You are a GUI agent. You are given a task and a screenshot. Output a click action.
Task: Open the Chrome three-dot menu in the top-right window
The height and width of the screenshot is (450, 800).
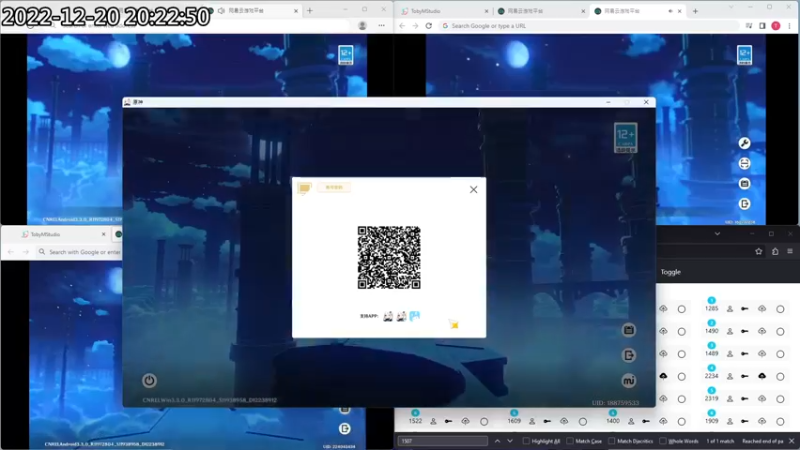pos(790,26)
